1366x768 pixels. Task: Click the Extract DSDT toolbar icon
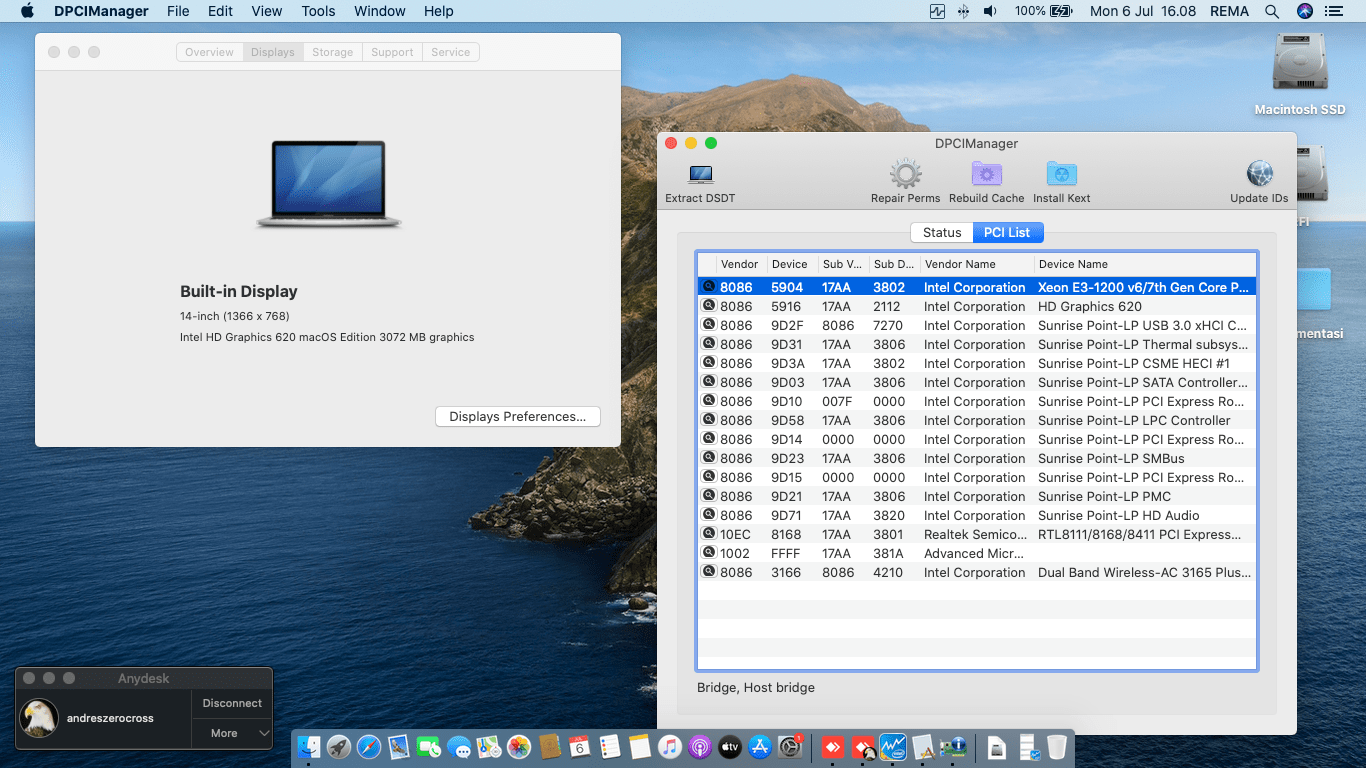tap(700, 174)
